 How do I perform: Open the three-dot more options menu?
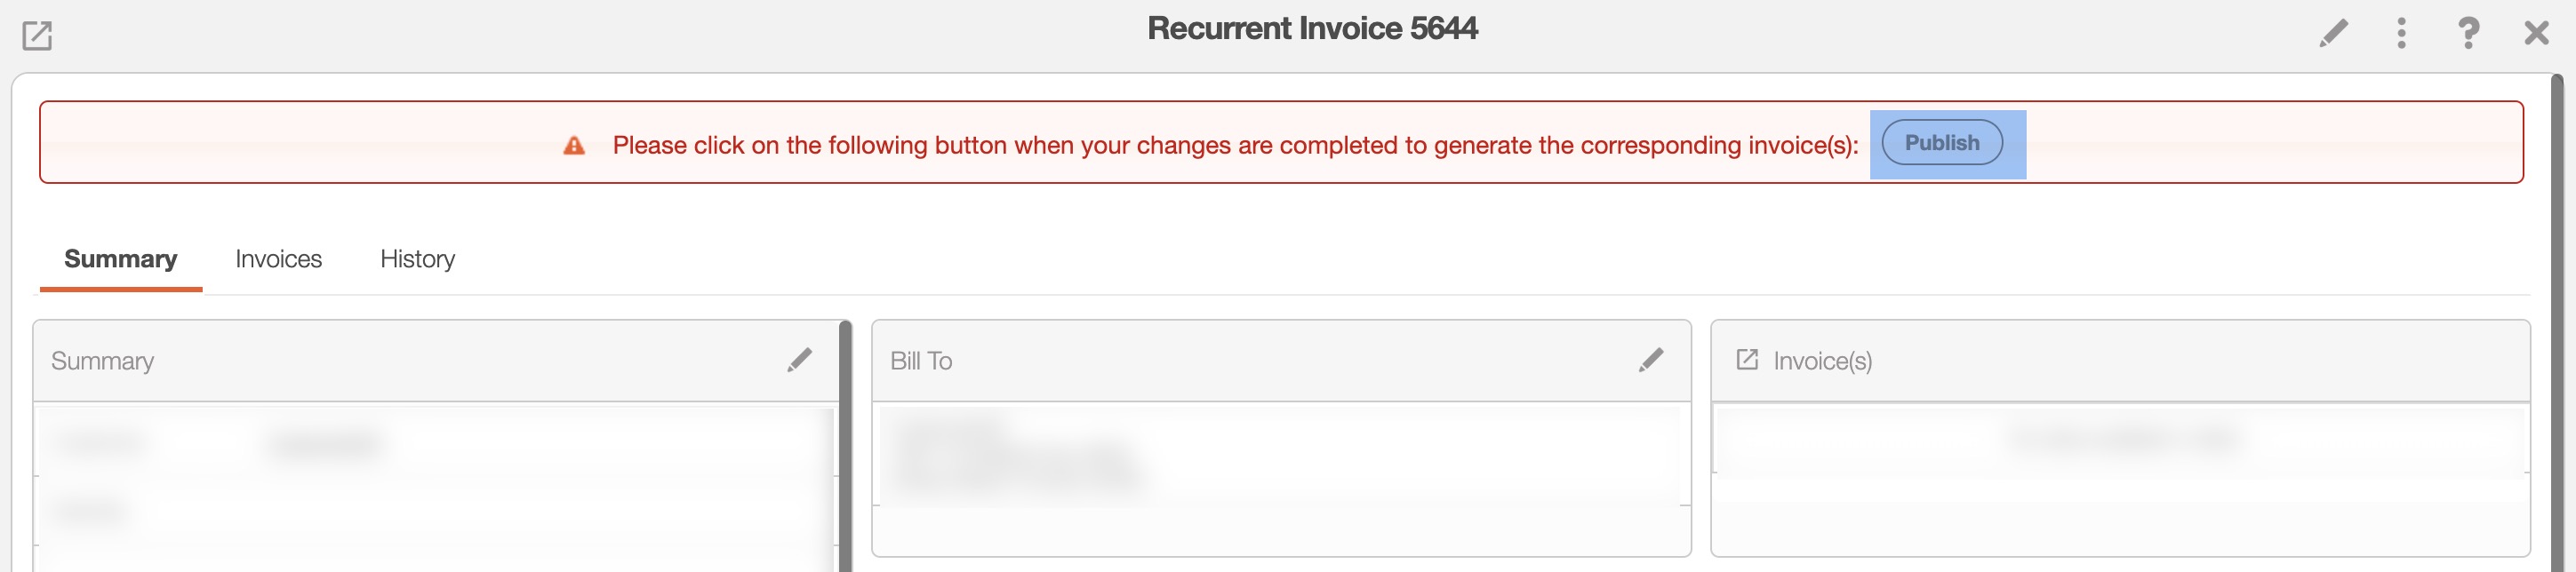point(2401,33)
